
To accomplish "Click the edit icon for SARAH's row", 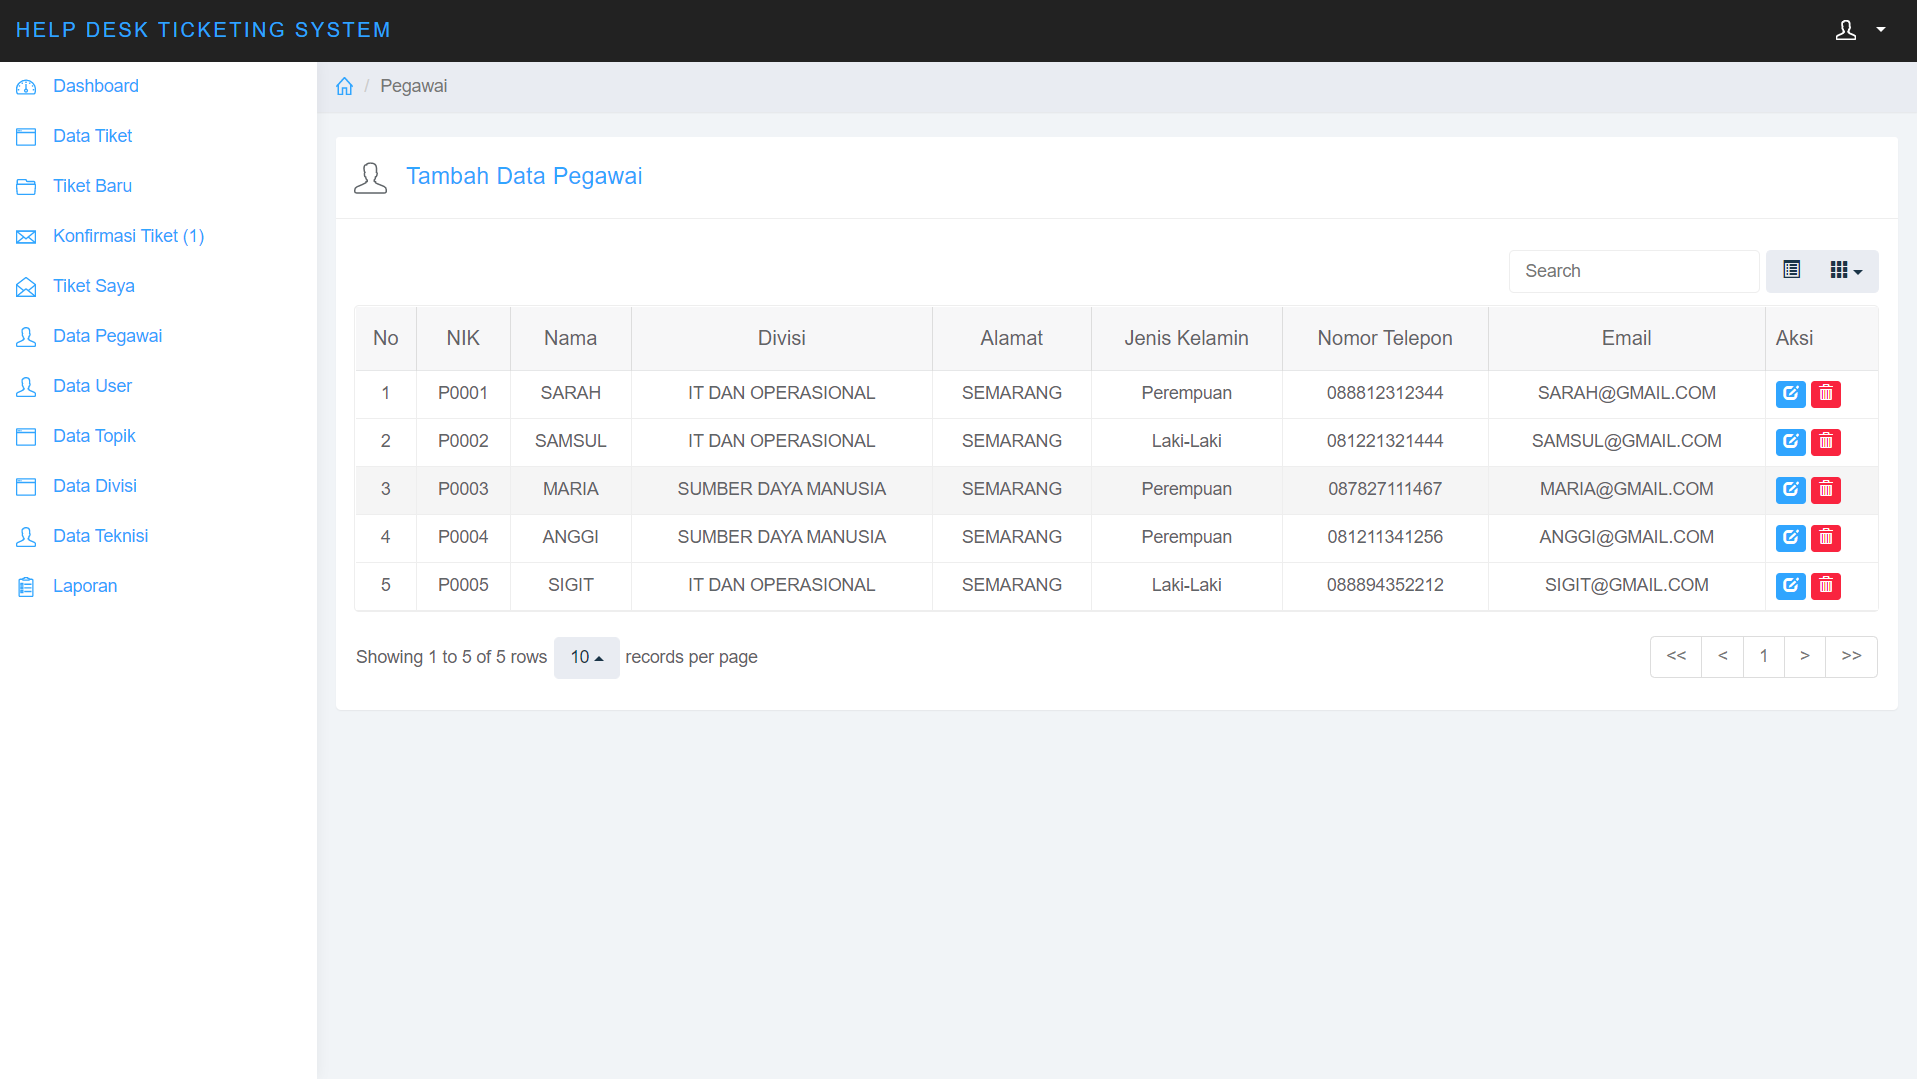I will (1790, 394).
